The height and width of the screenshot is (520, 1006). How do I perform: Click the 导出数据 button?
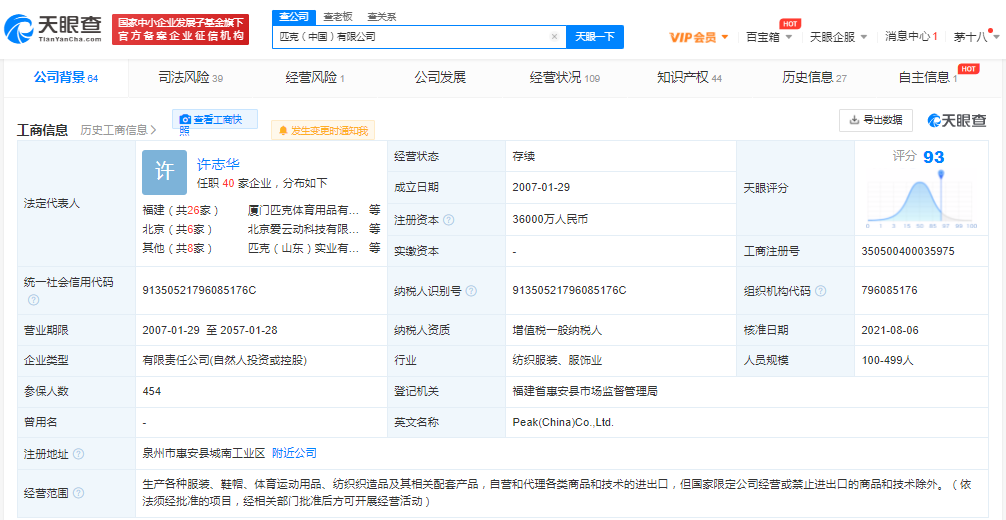(x=876, y=119)
